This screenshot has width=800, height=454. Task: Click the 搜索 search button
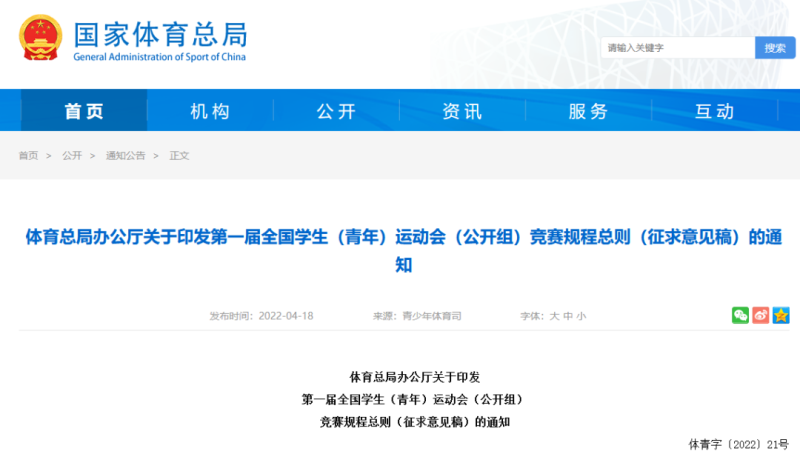775,48
